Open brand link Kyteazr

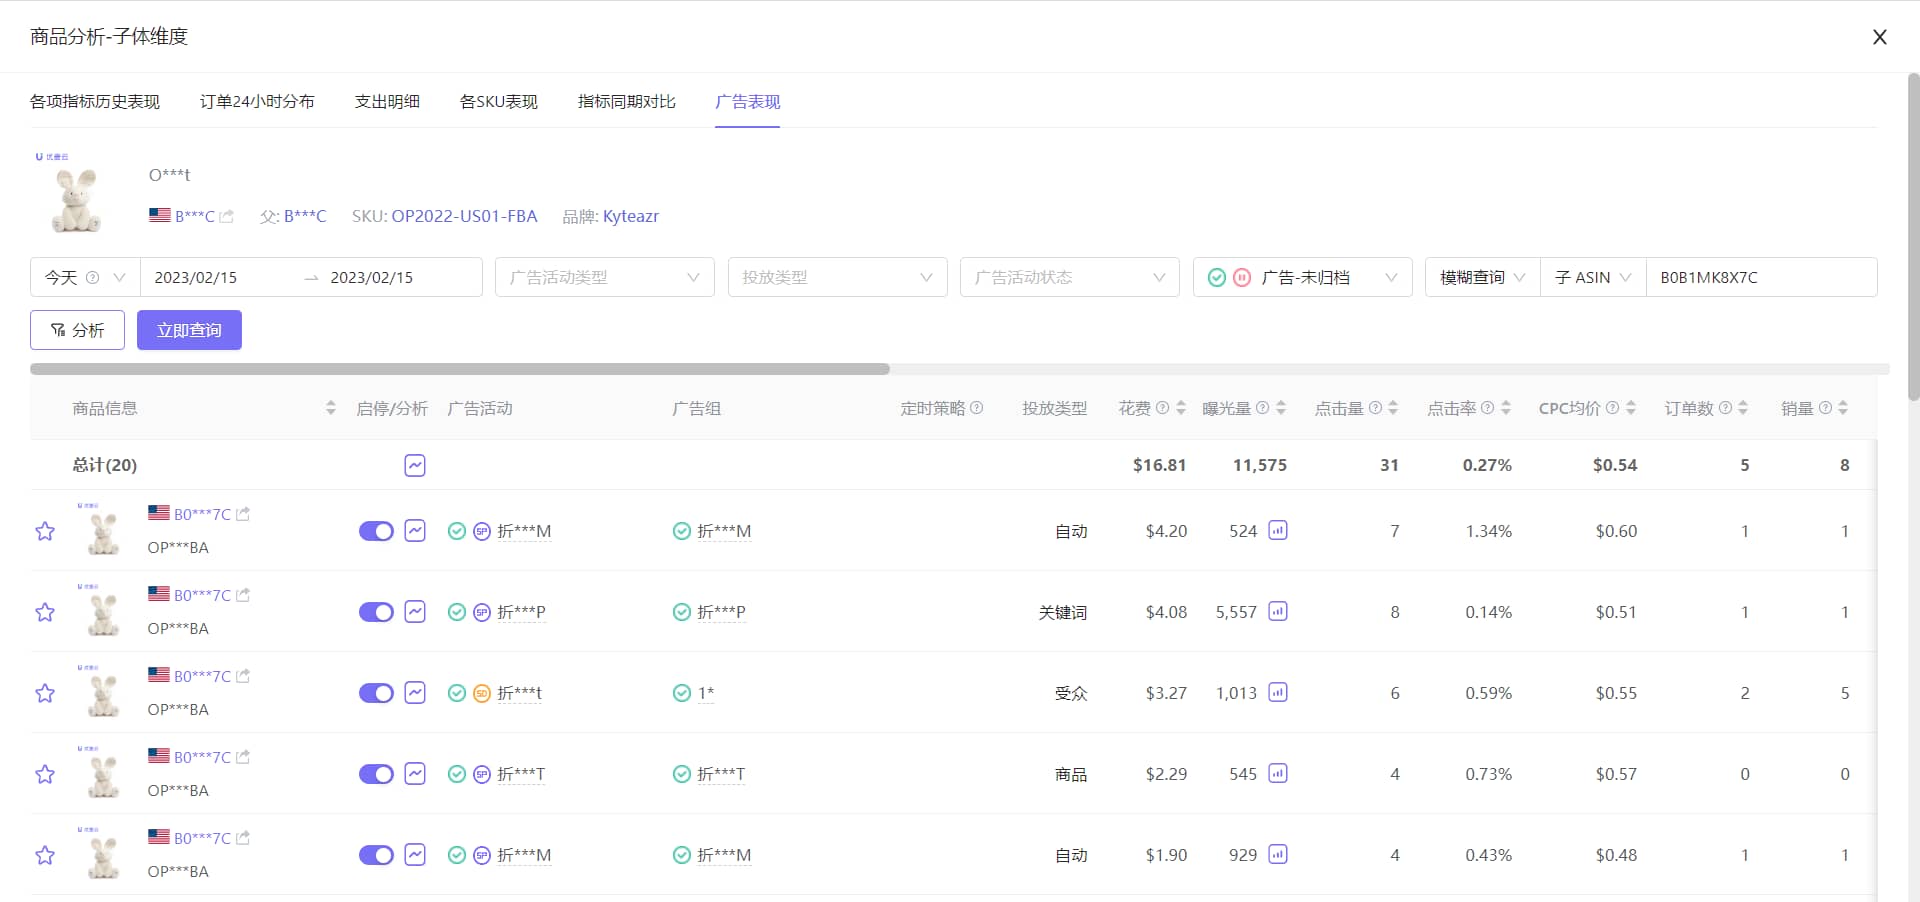tap(630, 216)
